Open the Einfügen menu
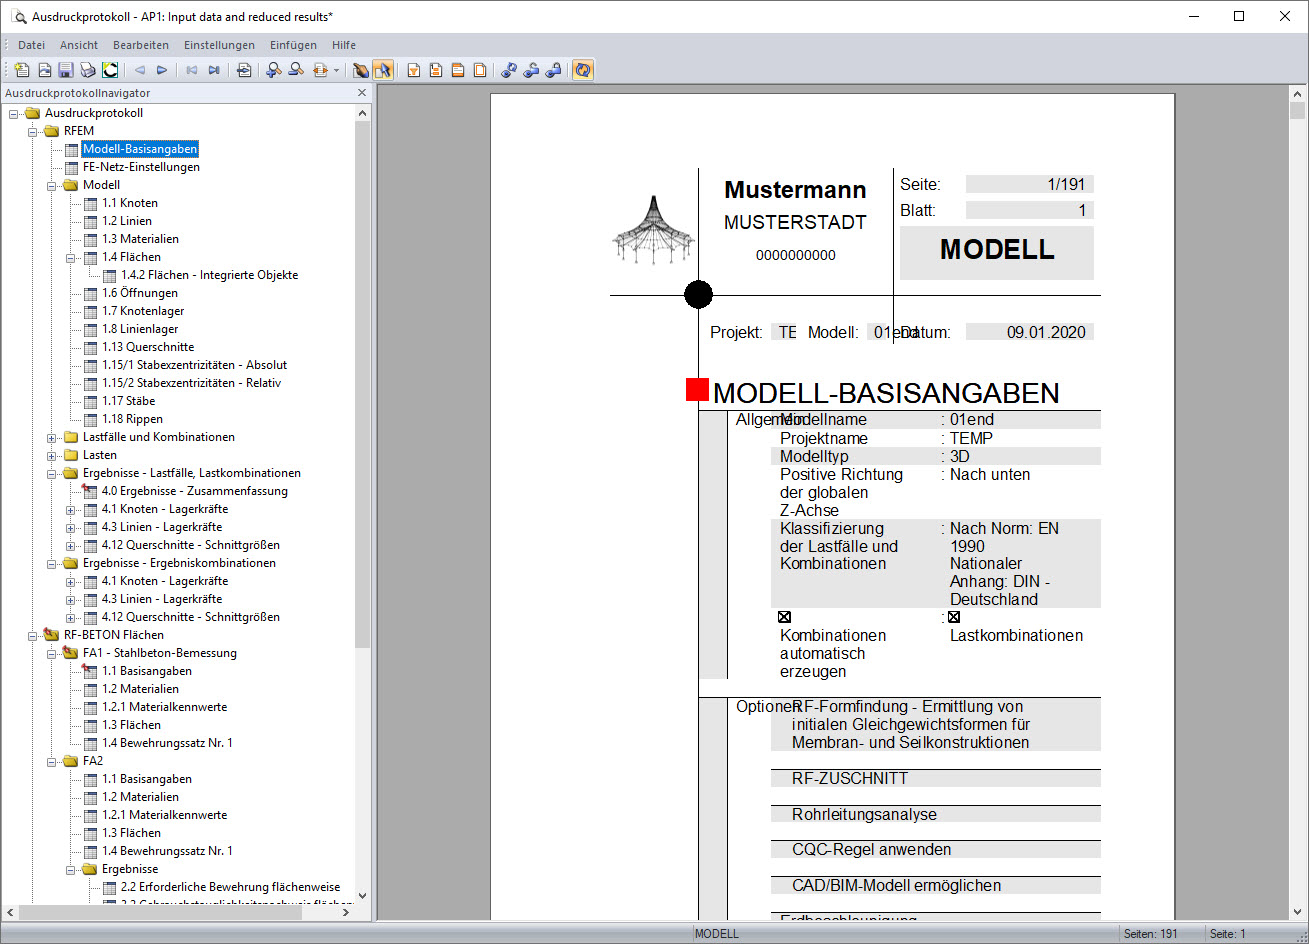1309x944 pixels. click(293, 45)
